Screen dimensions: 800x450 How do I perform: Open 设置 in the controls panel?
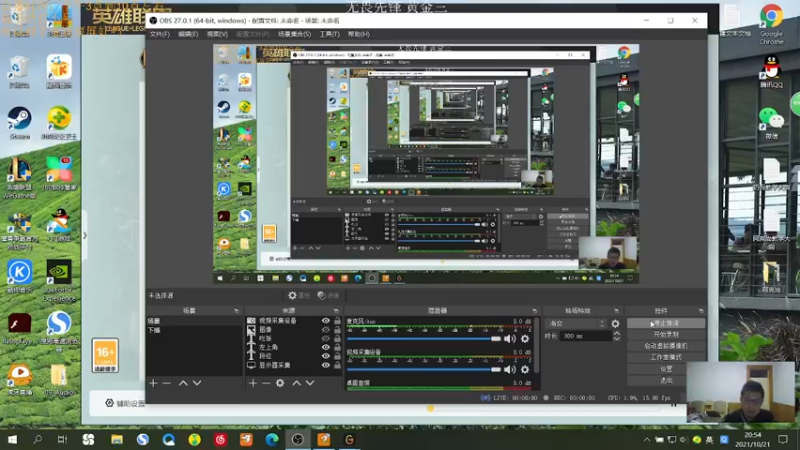[x=666, y=368]
